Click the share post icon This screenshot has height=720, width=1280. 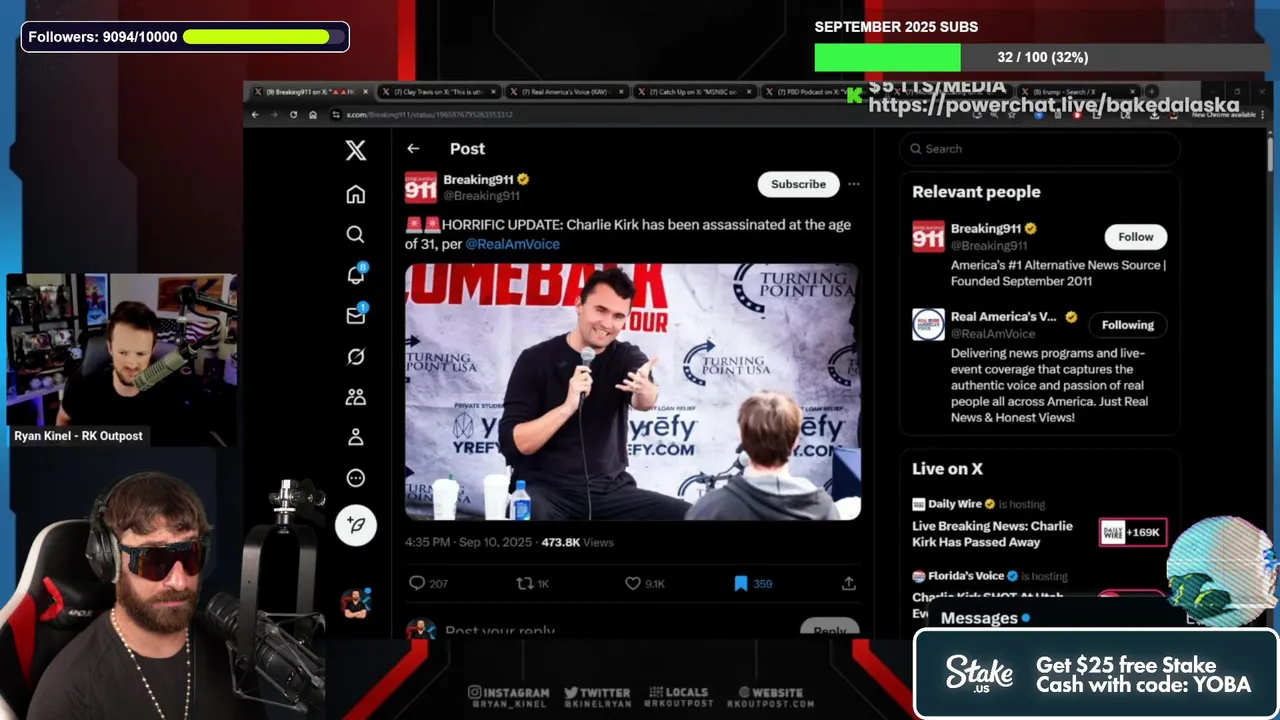click(849, 583)
